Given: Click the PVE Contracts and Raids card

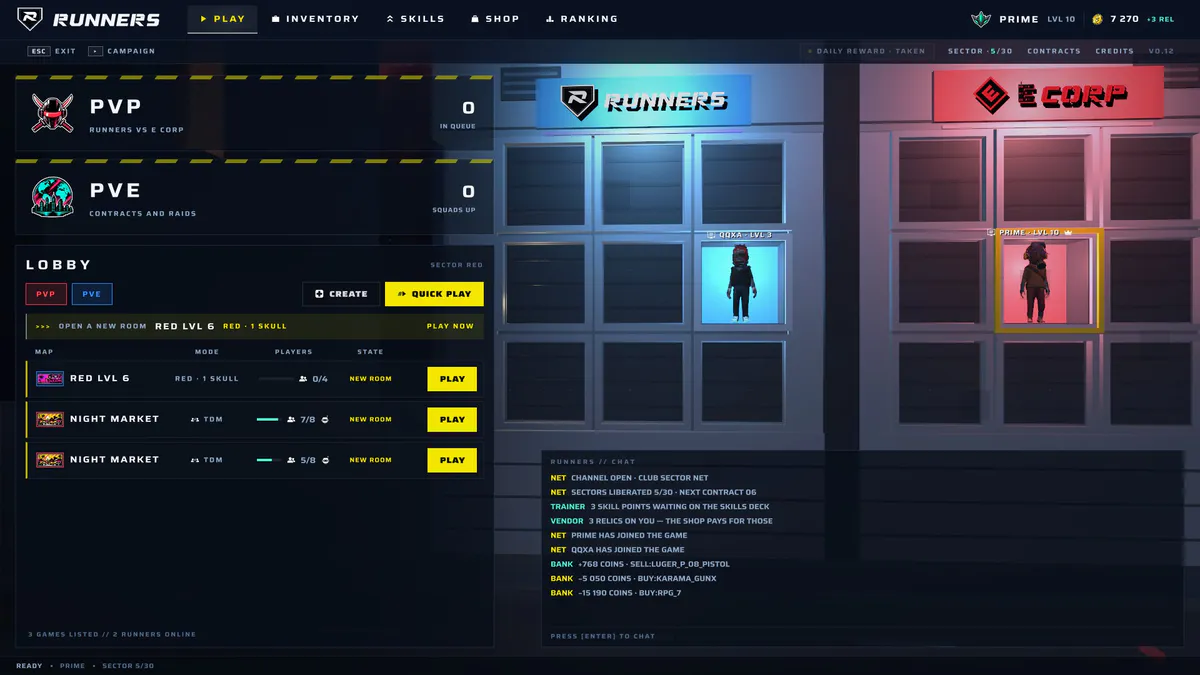Looking at the screenshot, I should click(x=254, y=198).
